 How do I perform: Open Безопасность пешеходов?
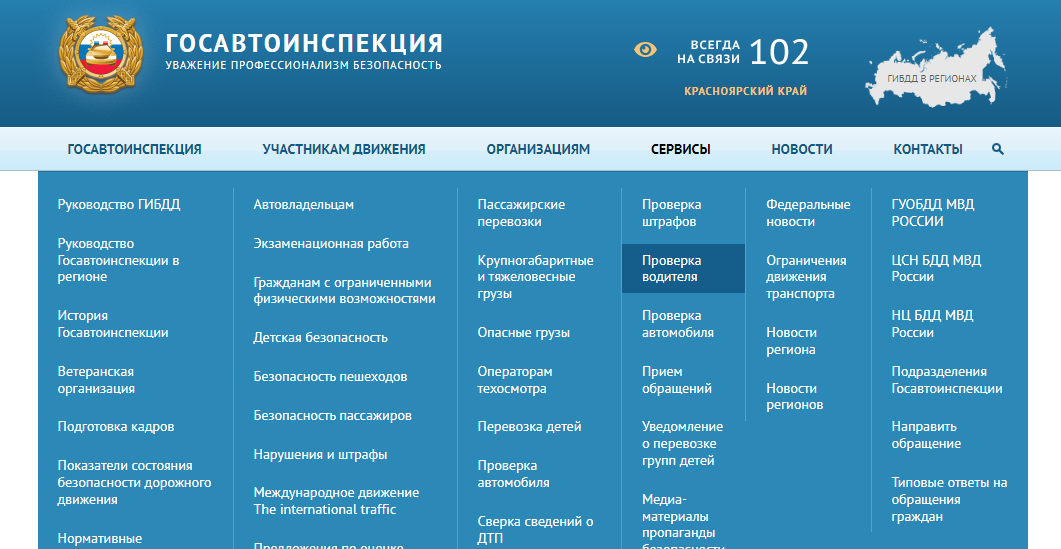tap(330, 377)
